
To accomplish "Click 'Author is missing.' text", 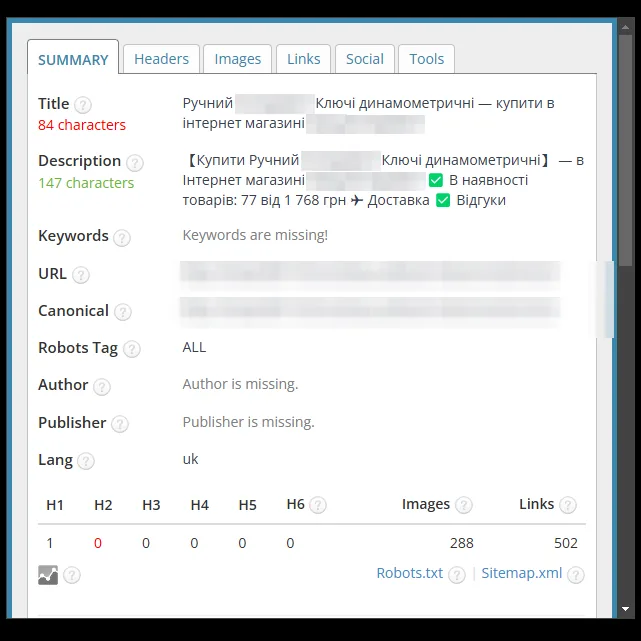I will pyautogui.click(x=240, y=384).
